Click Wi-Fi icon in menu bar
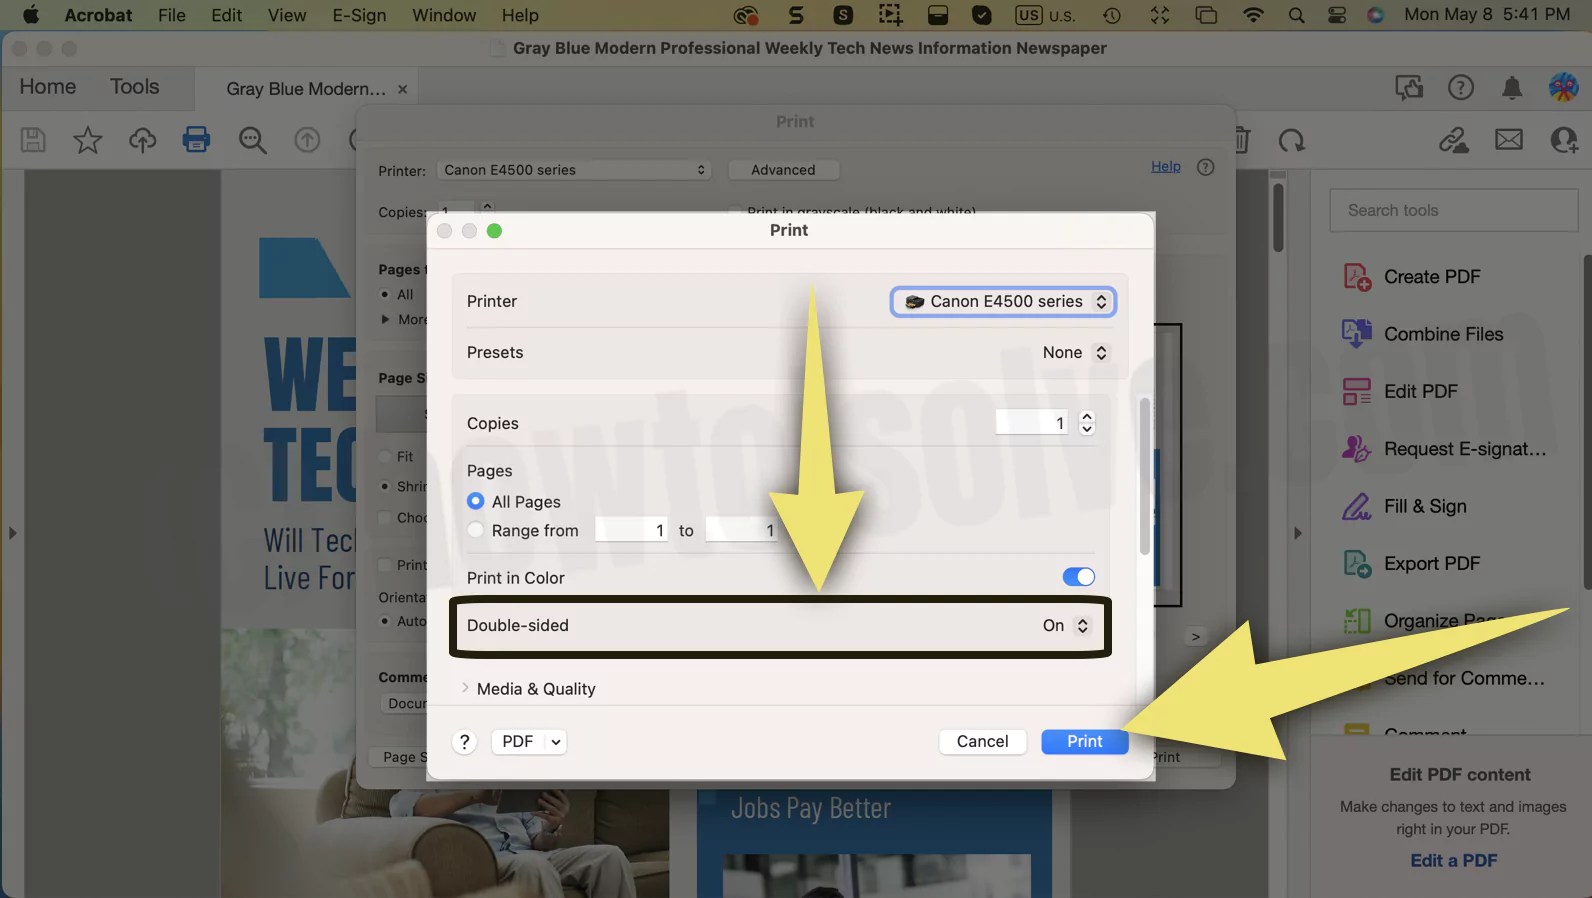 click(1252, 15)
